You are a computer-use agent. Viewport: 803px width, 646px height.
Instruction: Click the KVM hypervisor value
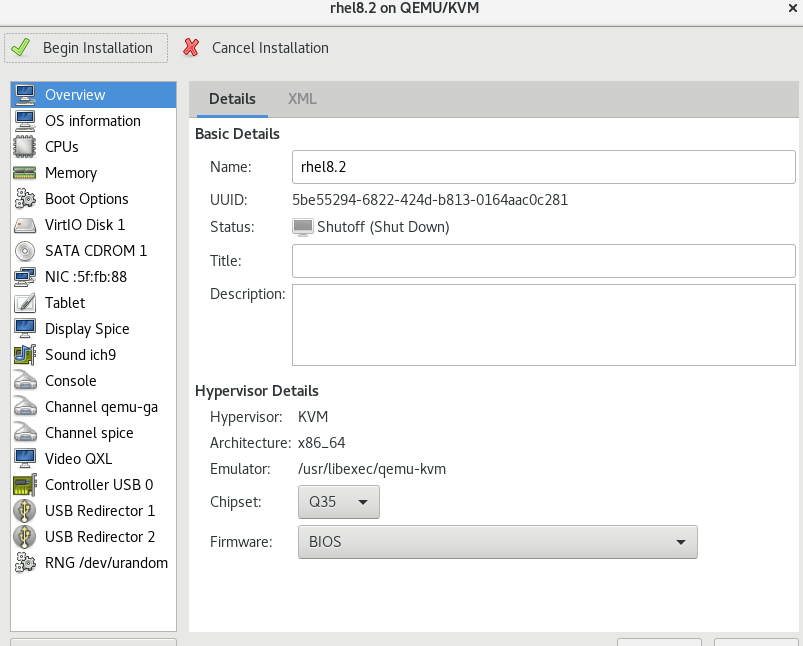(x=313, y=417)
